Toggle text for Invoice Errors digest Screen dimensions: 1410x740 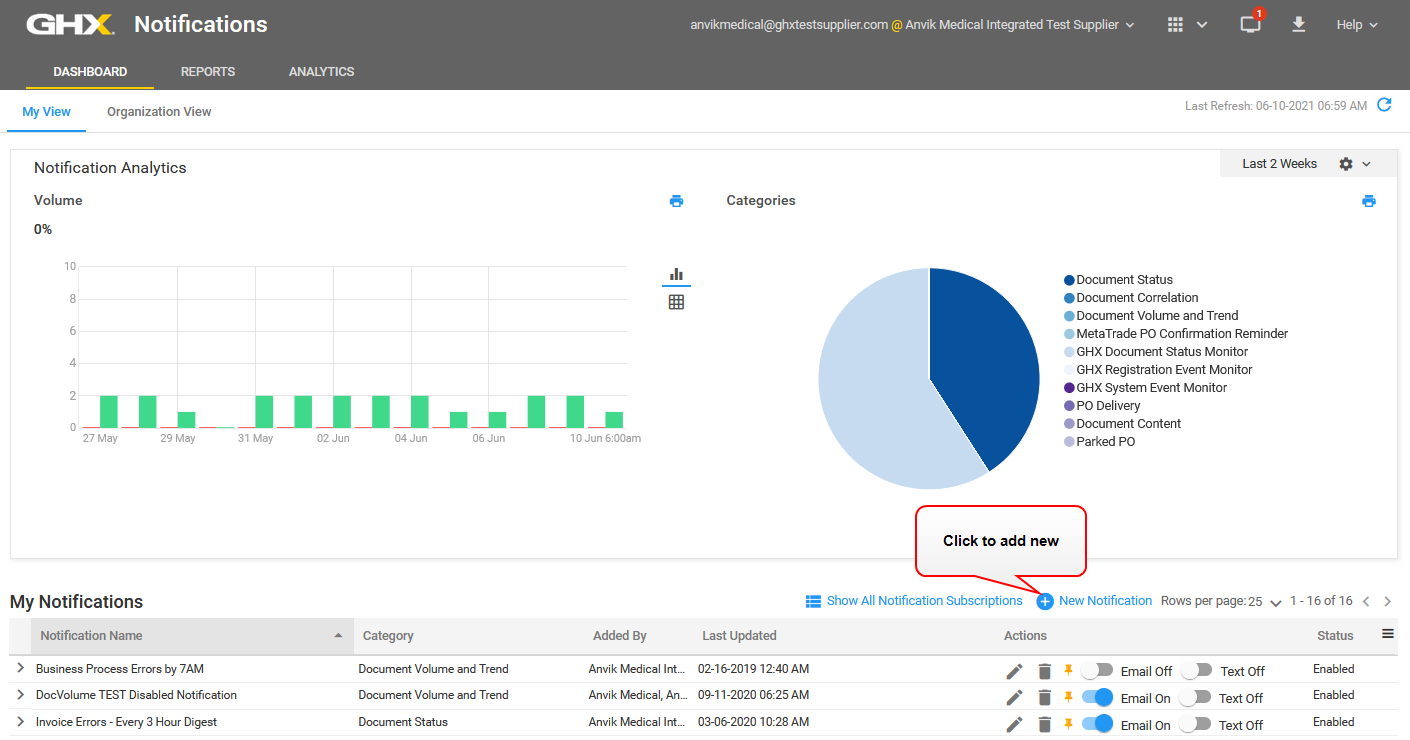click(x=1195, y=724)
